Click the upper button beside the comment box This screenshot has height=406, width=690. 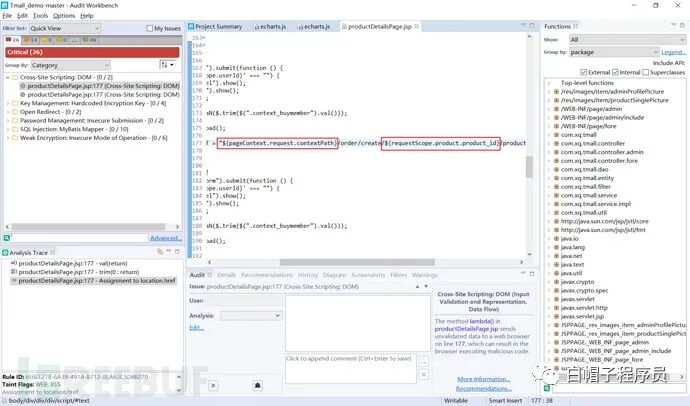tap(423, 362)
